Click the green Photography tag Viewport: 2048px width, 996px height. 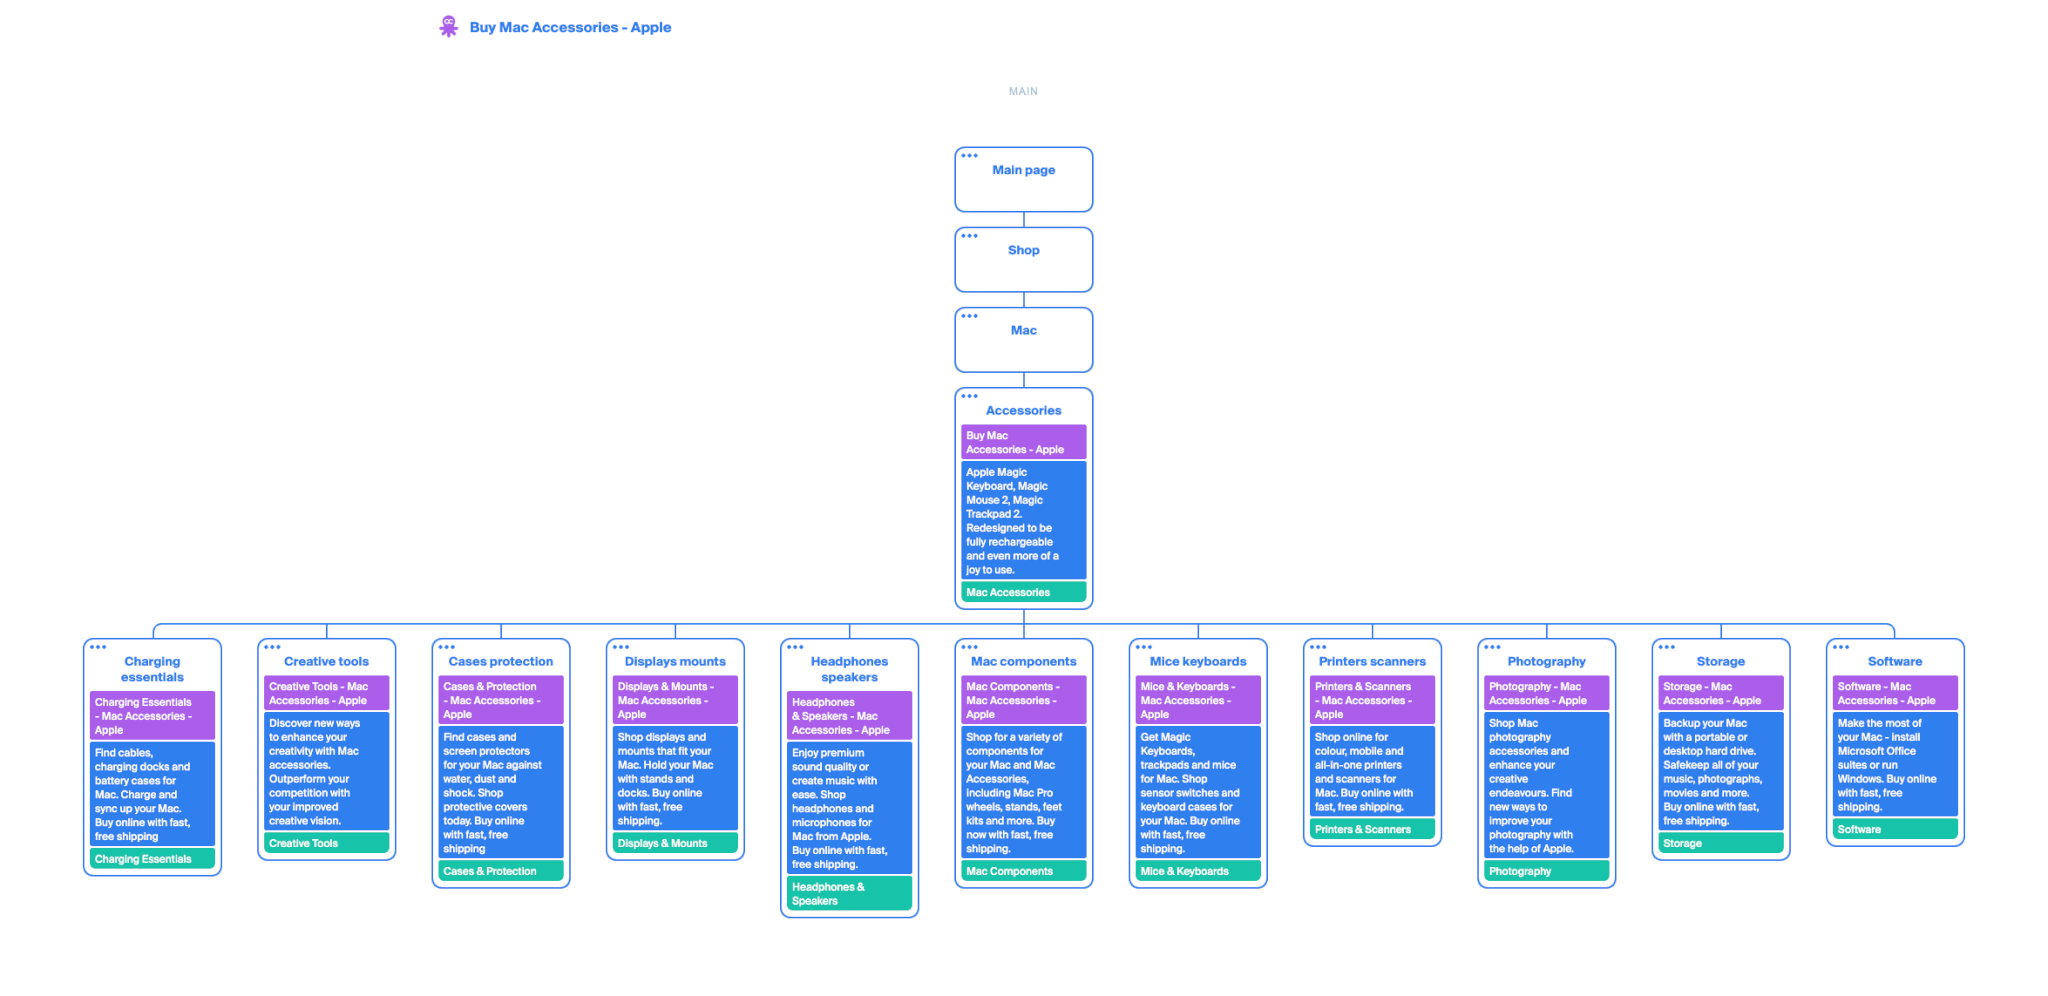point(1546,871)
